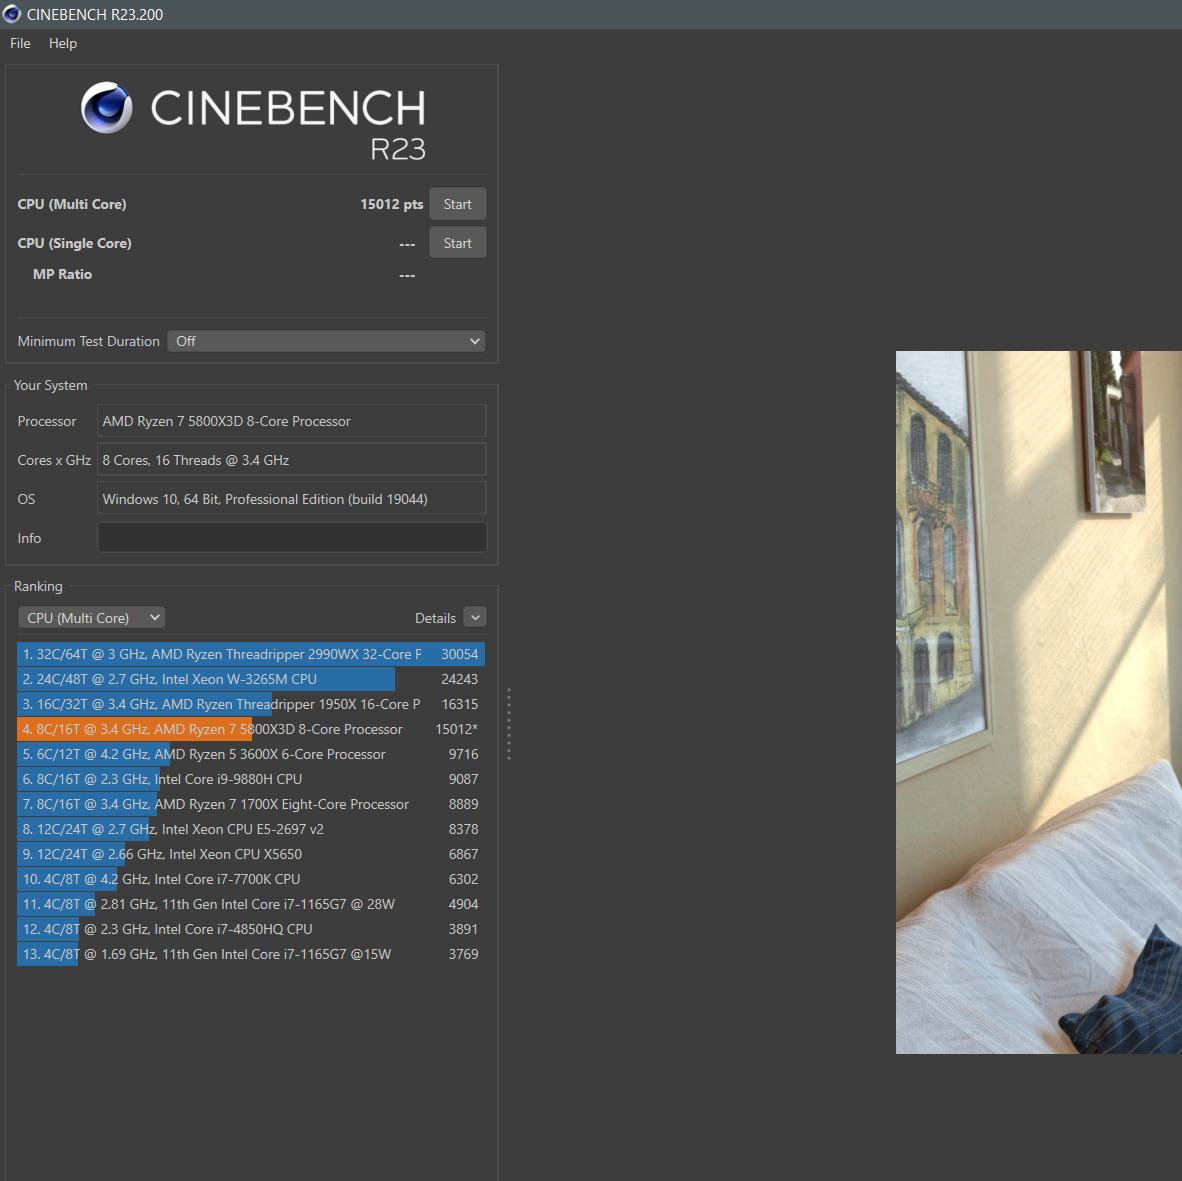1182x1181 pixels.
Task: Click the Cinebench R23 sphere logo
Action: [x=106, y=108]
